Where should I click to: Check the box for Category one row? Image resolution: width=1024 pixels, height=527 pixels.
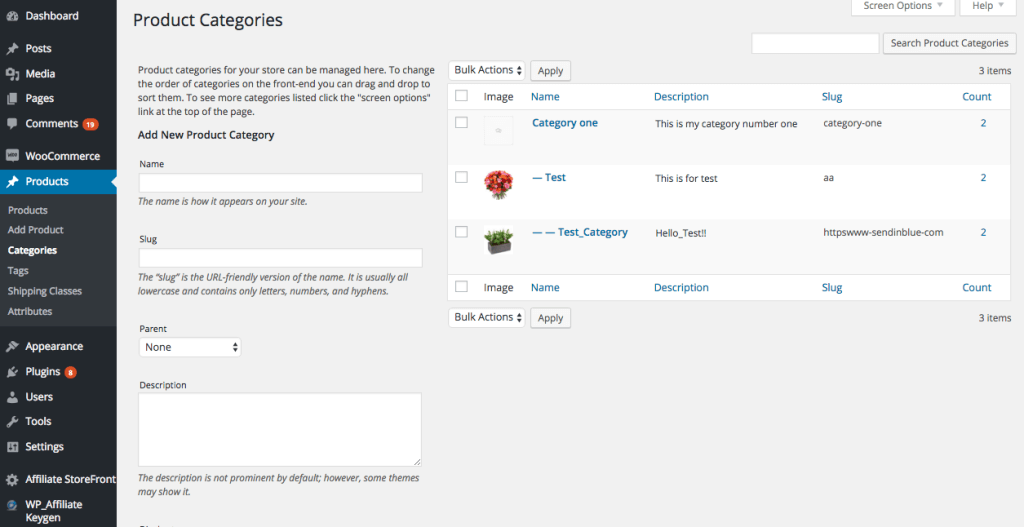tap(461, 122)
